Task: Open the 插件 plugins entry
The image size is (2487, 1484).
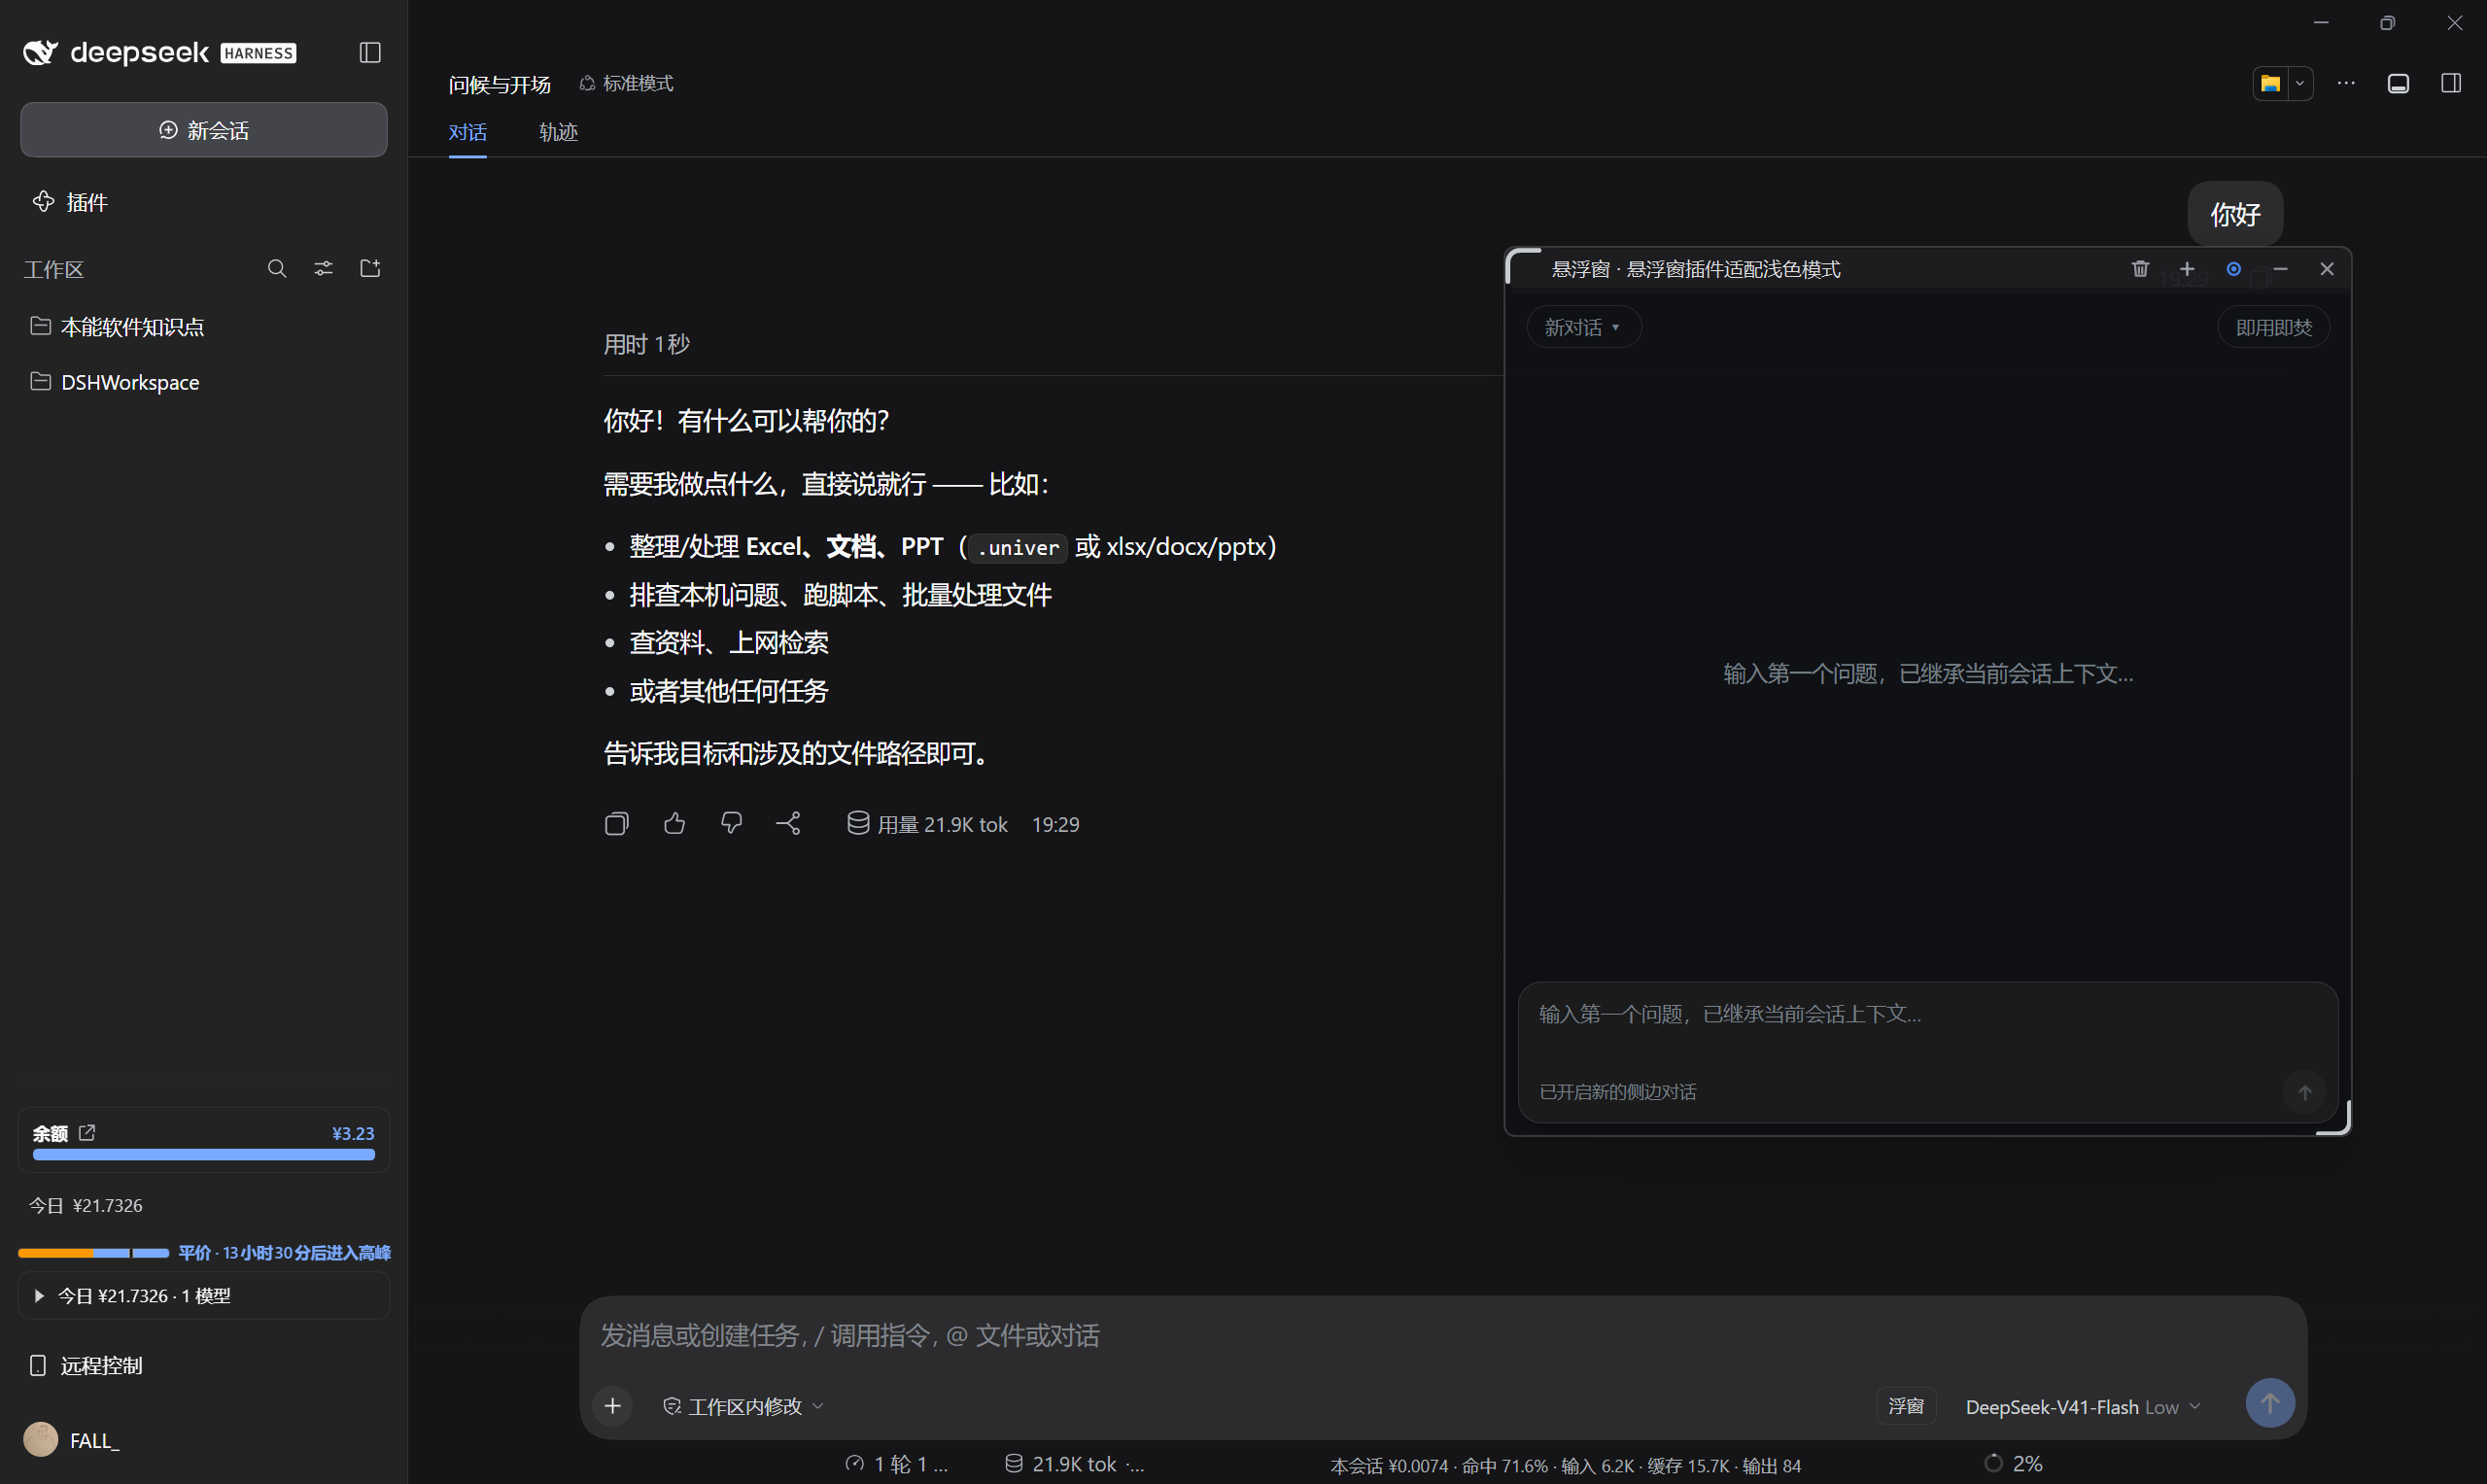Action: coord(70,202)
